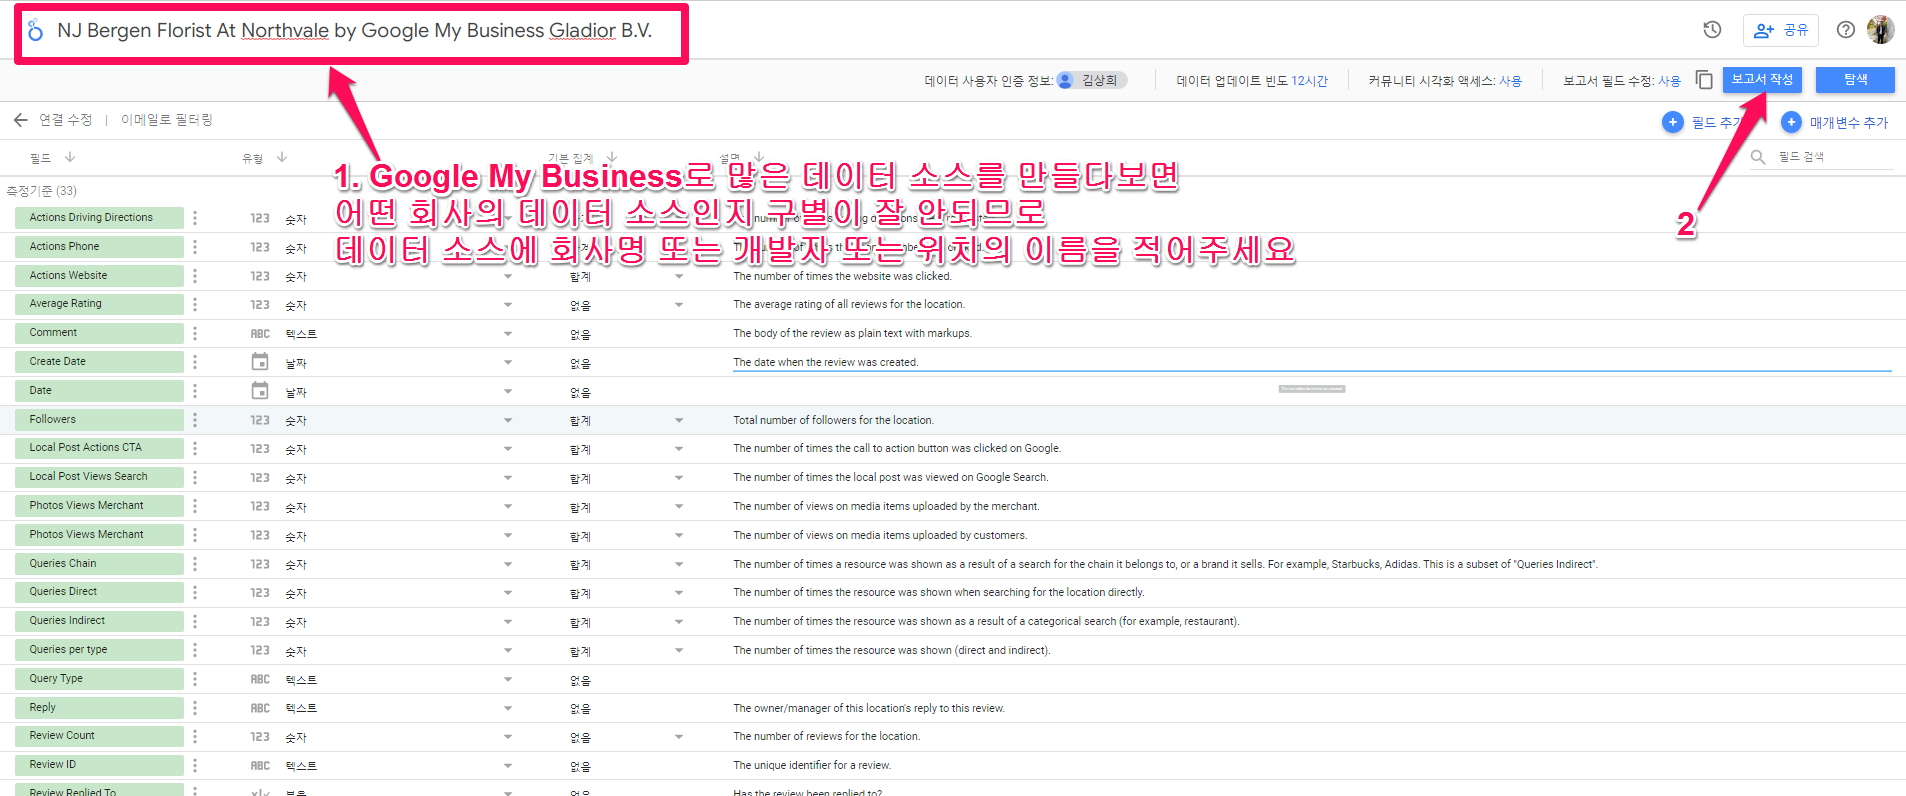Click the 보고서 작성 button
Viewport: 1906px width, 796px height.
1762,80
